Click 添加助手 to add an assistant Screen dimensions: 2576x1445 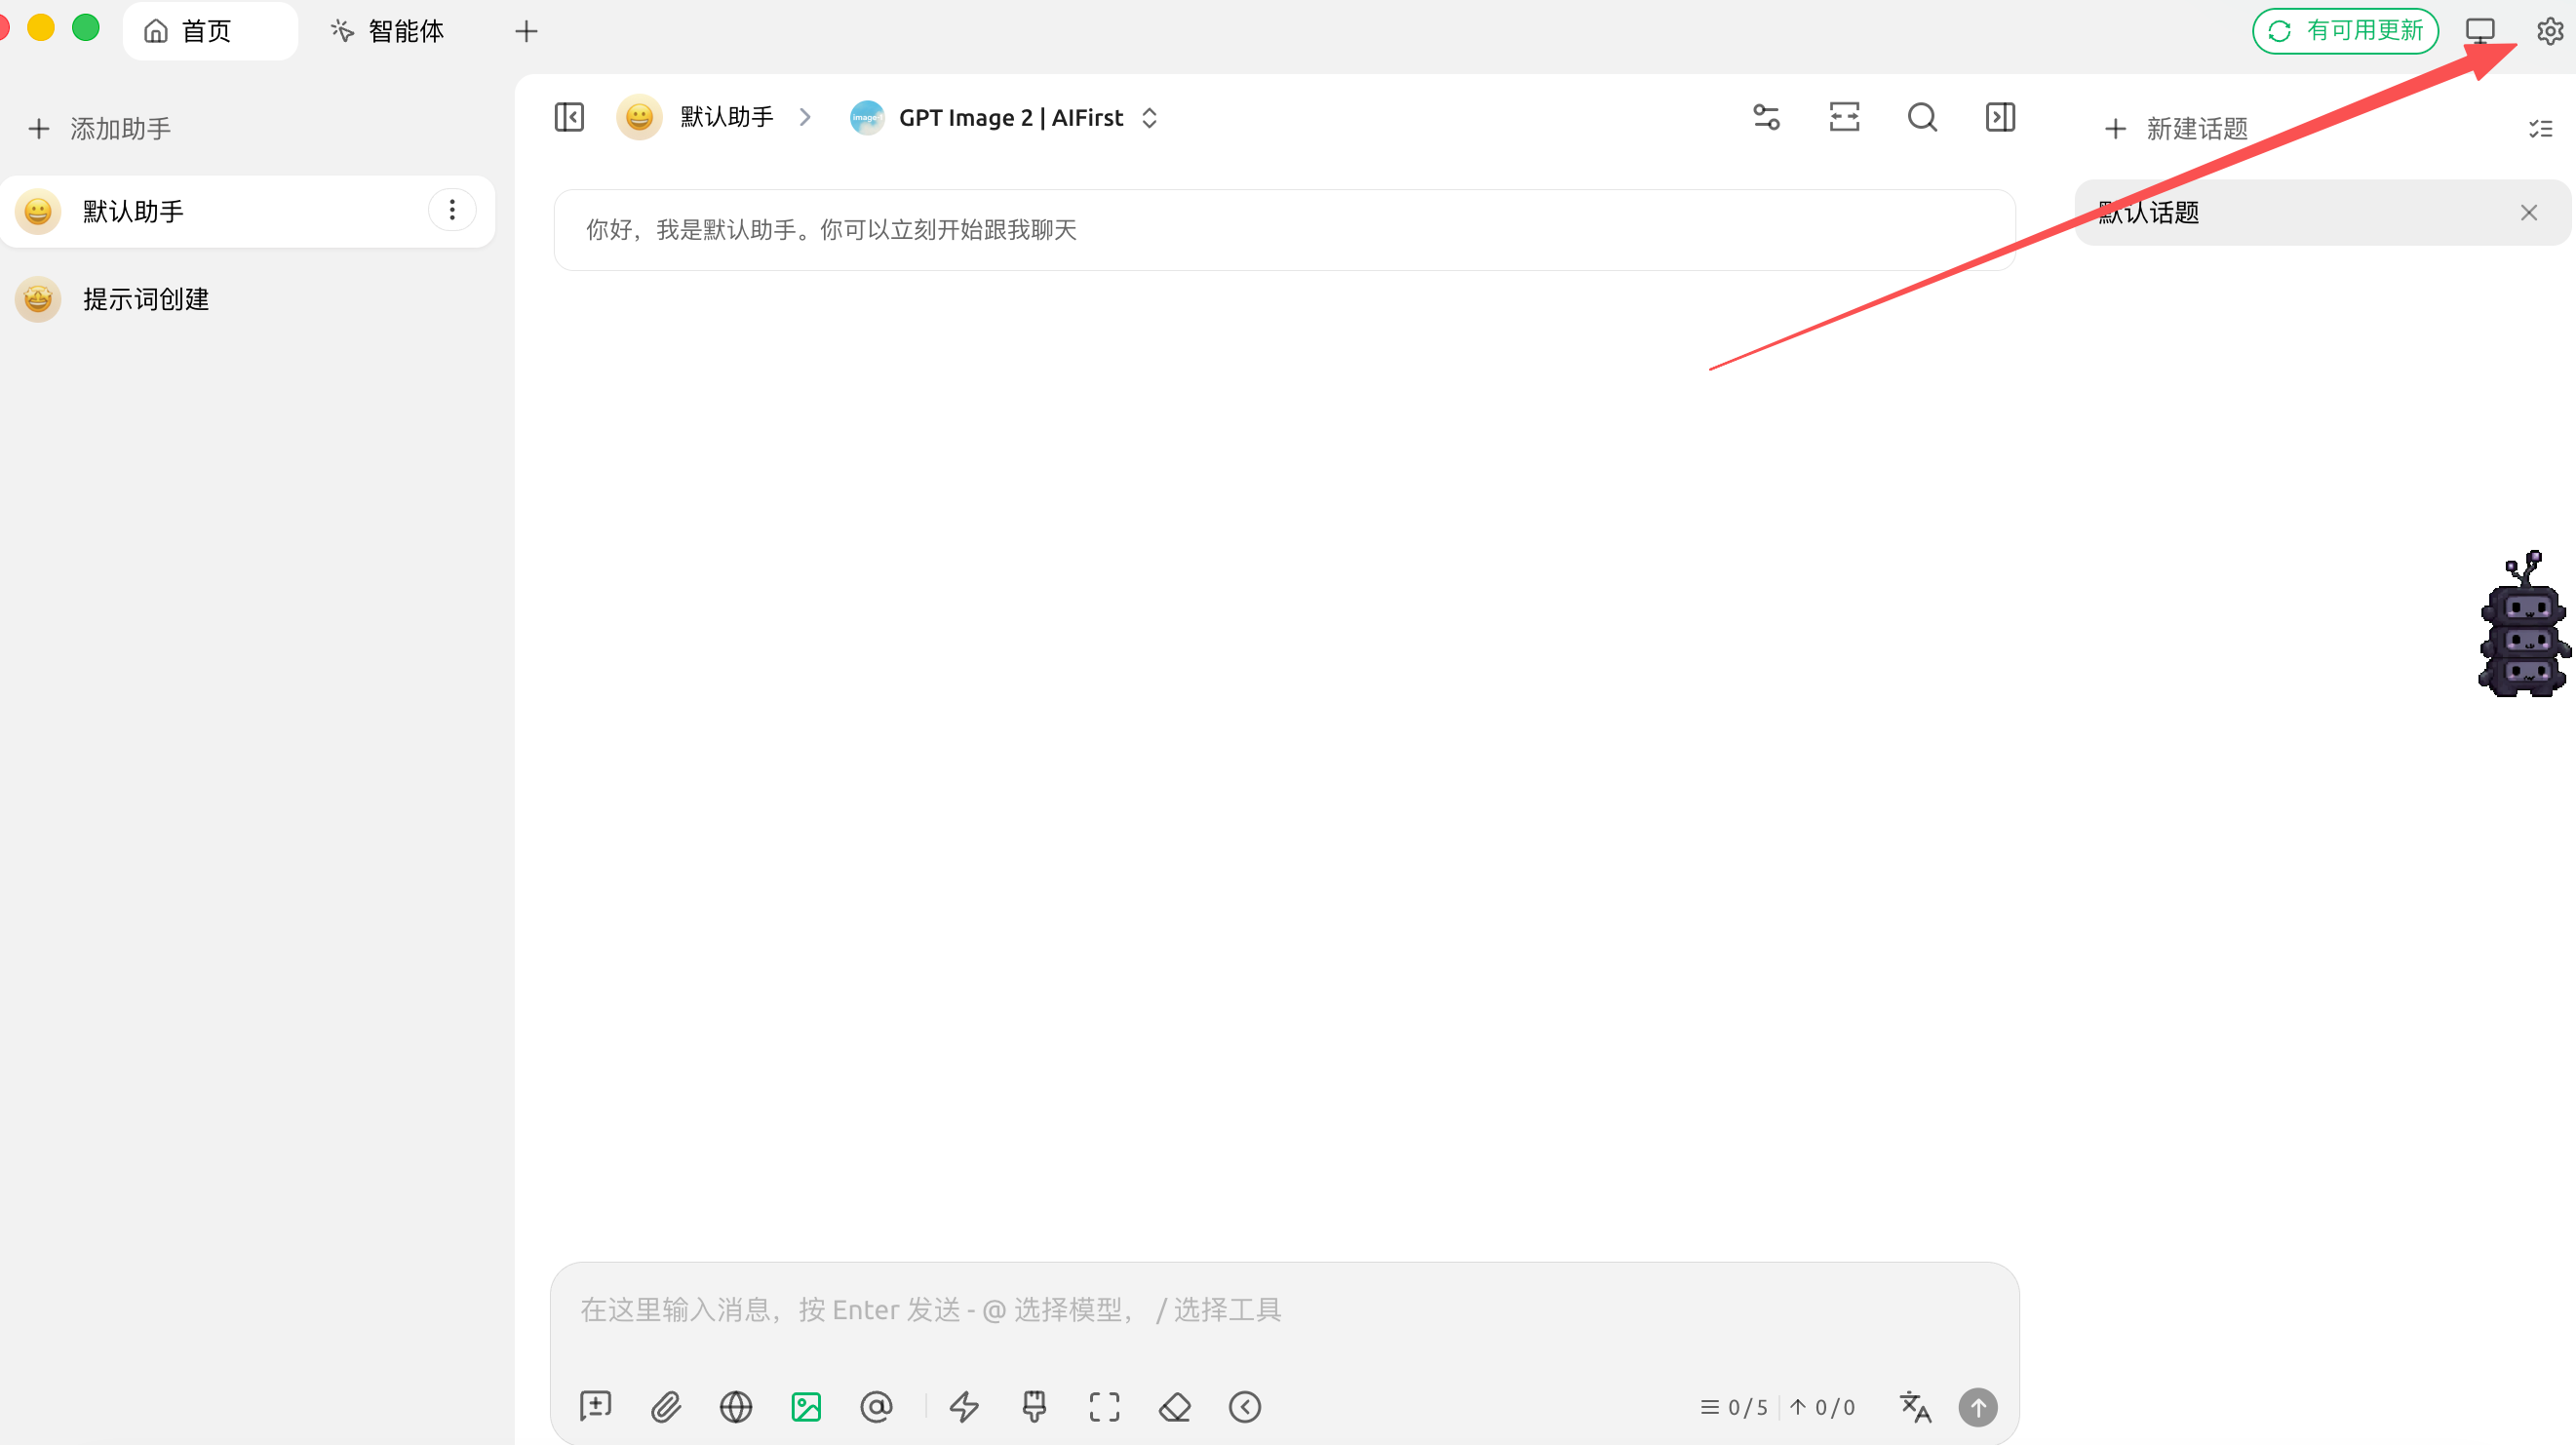(x=100, y=129)
